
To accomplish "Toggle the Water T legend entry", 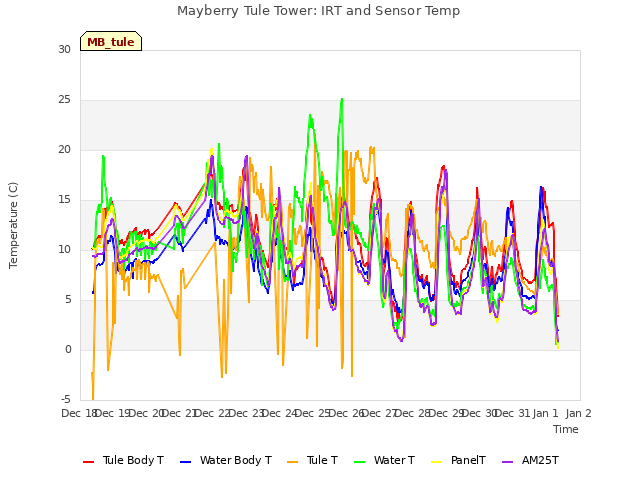I will pos(384,460).
